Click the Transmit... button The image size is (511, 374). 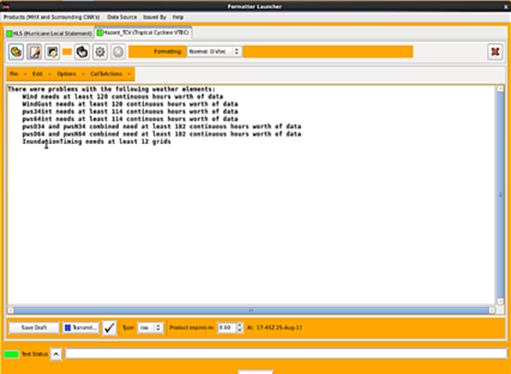click(x=81, y=328)
